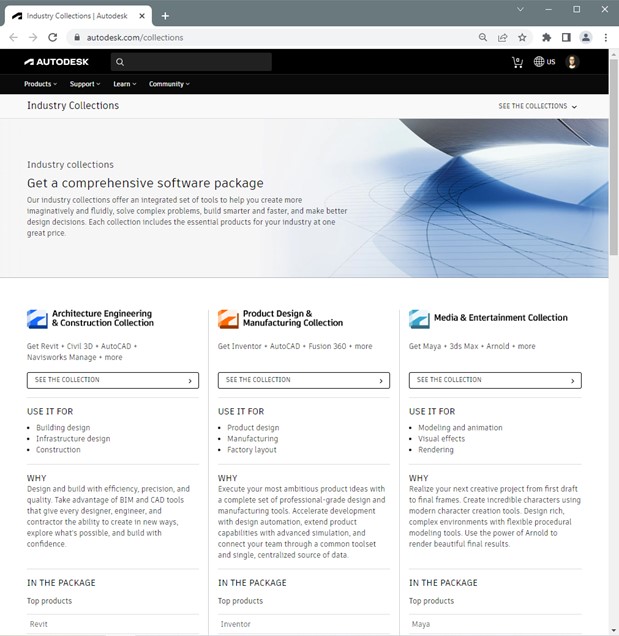Click 'Visual effects' list item

tap(441, 438)
